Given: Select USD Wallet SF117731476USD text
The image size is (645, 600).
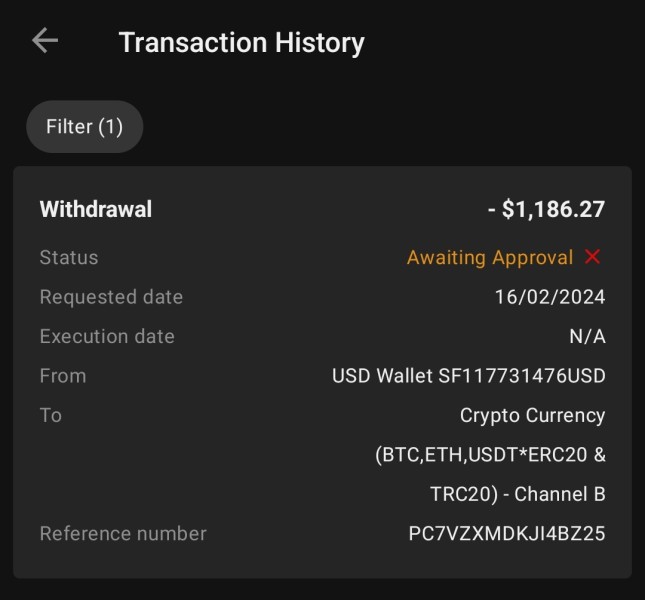Looking at the screenshot, I should tap(469, 376).
